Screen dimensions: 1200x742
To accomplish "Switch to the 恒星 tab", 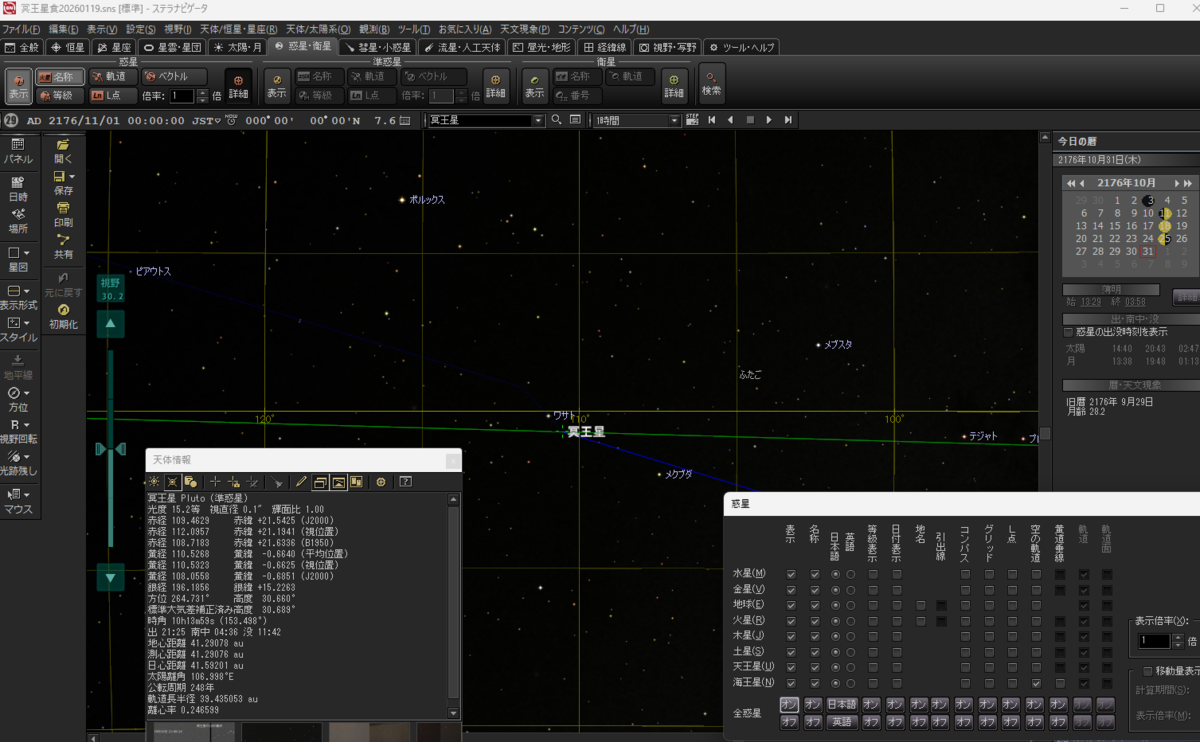I will point(69,47).
